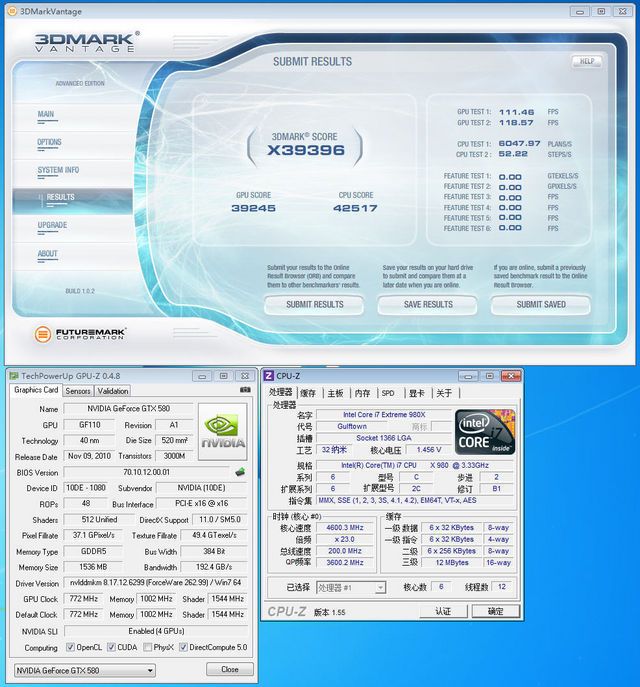Image resolution: width=640 pixels, height=687 pixels.
Task: Open MAIN in 3DMark sidebar
Action: pos(46,114)
